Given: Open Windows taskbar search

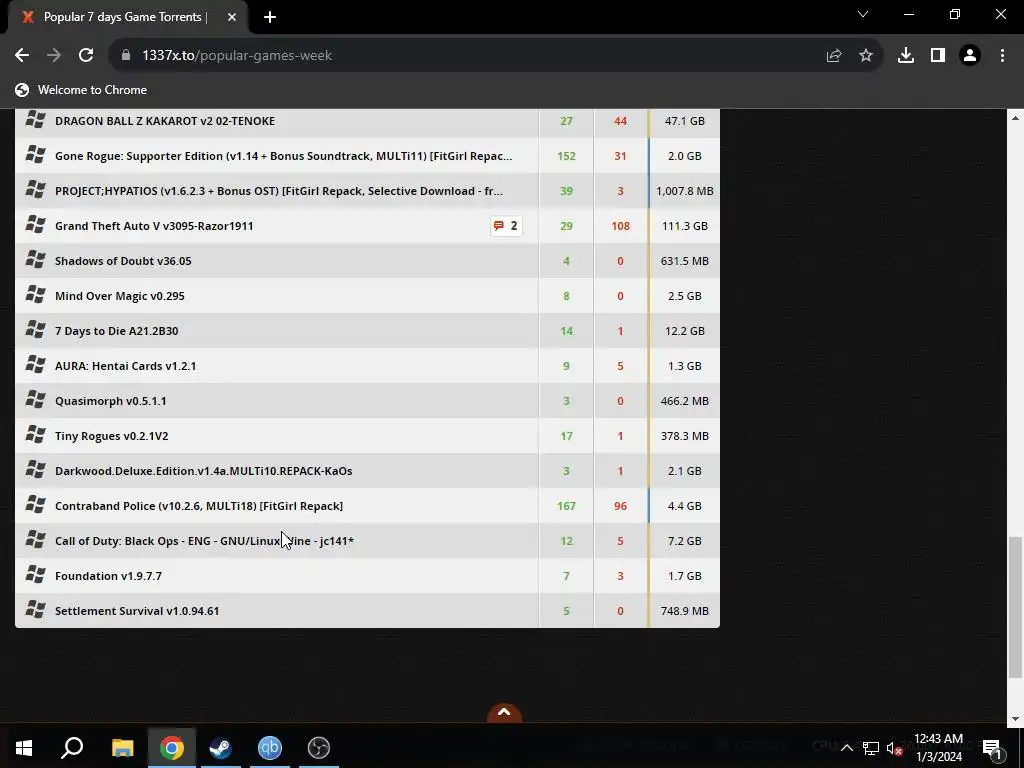Looking at the screenshot, I should click(x=72, y=748).
